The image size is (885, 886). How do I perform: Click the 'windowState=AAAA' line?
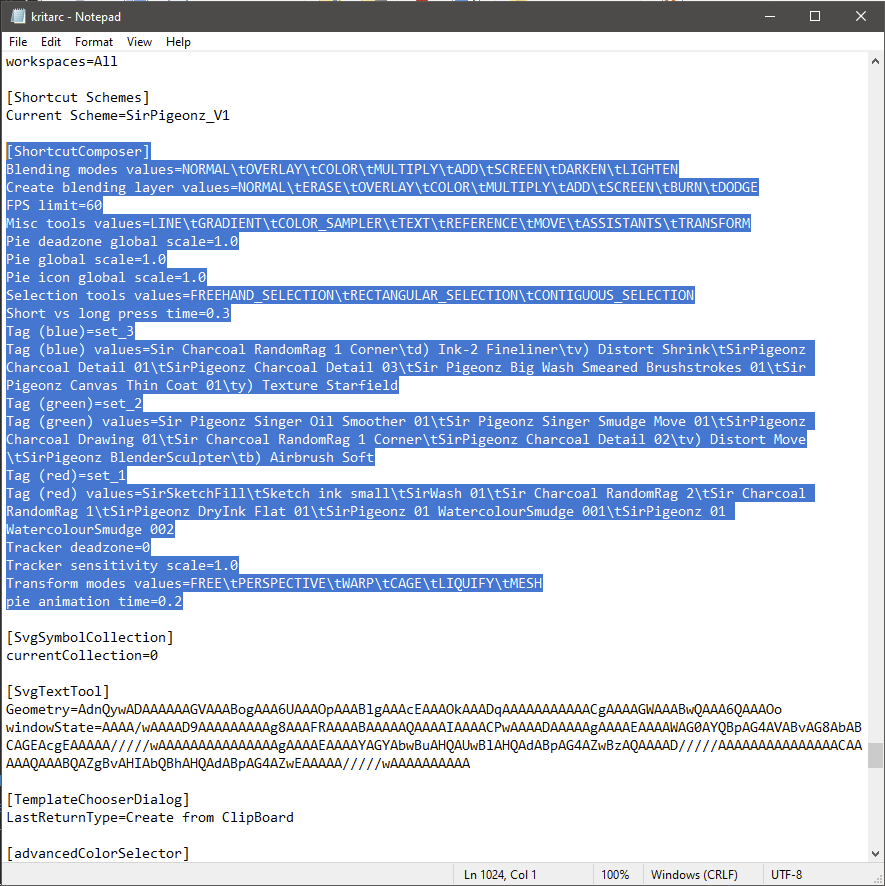434,728
